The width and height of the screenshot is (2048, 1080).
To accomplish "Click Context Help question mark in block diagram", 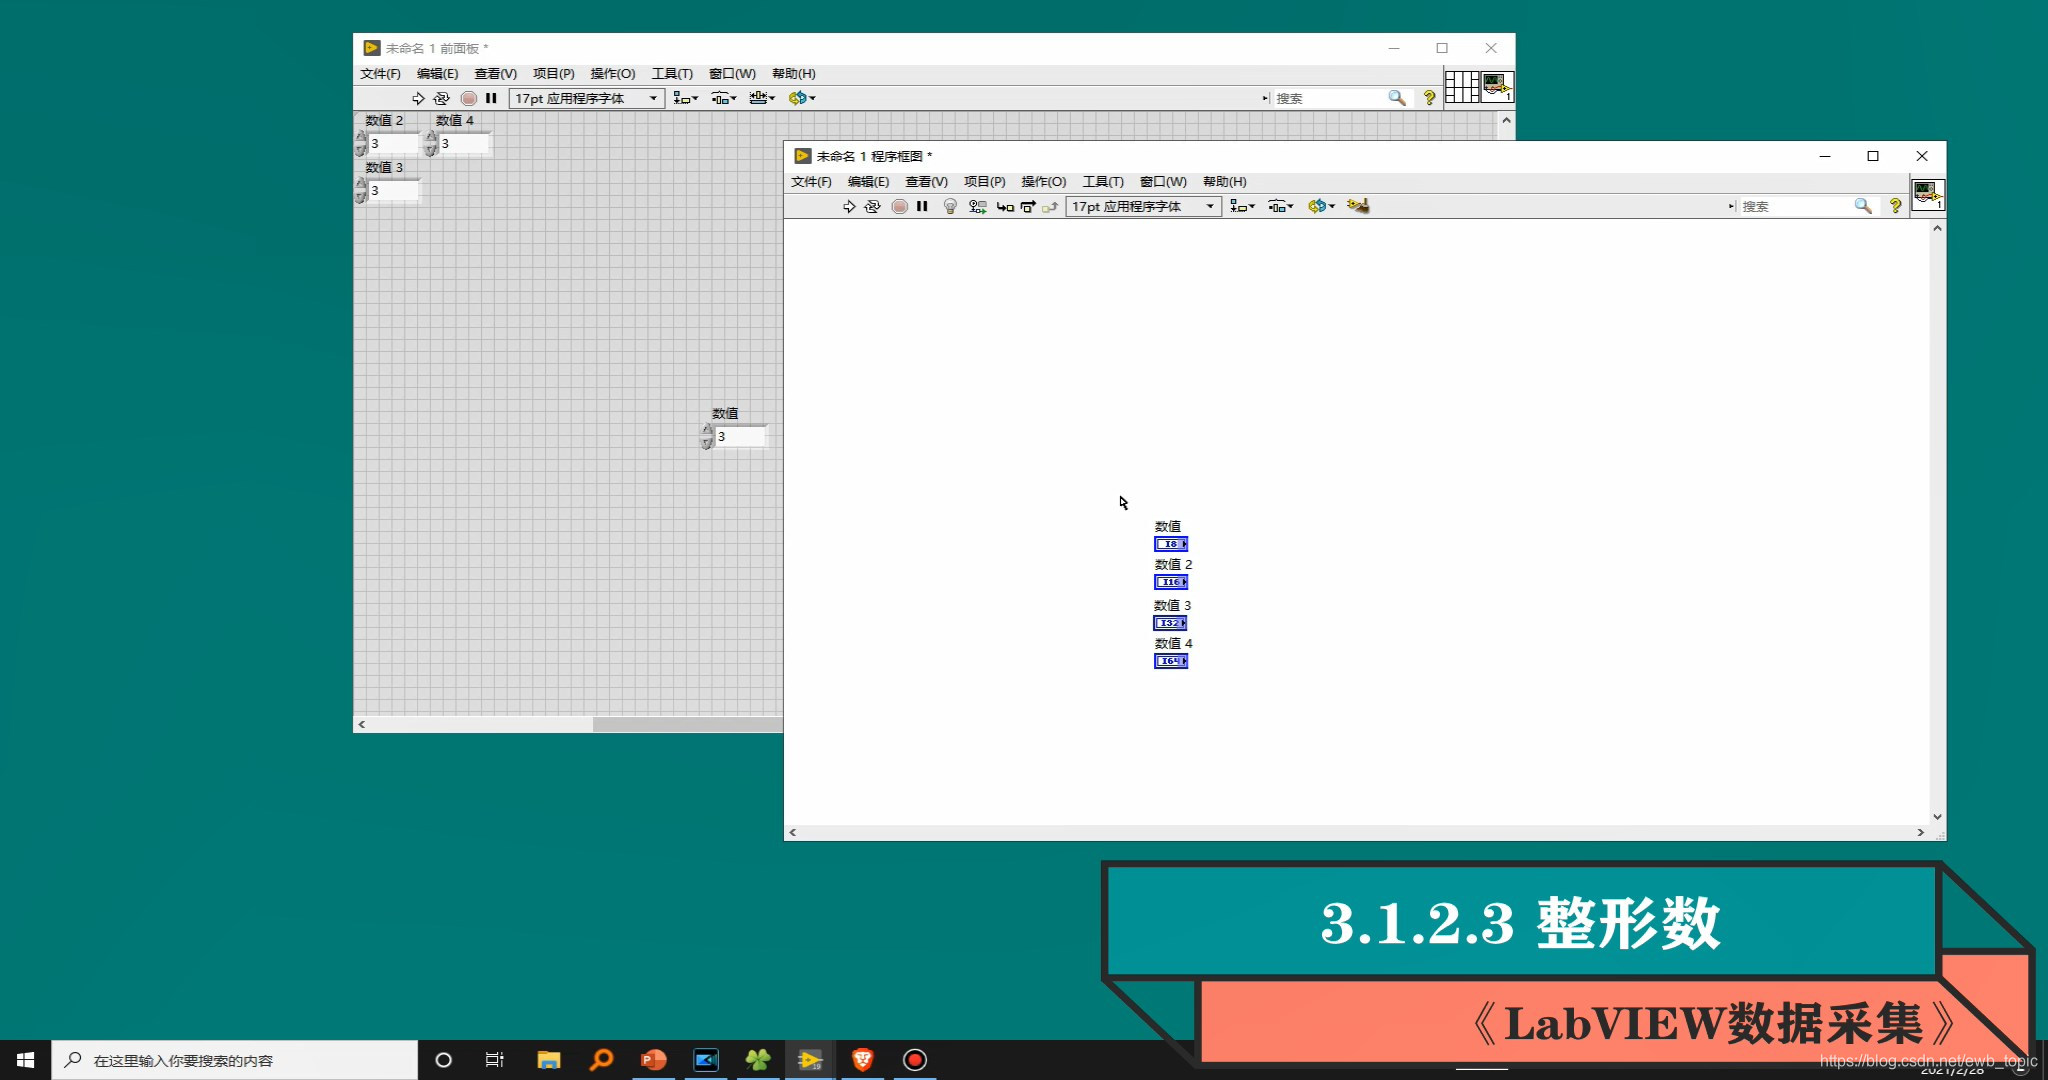I will [1895, 206].
